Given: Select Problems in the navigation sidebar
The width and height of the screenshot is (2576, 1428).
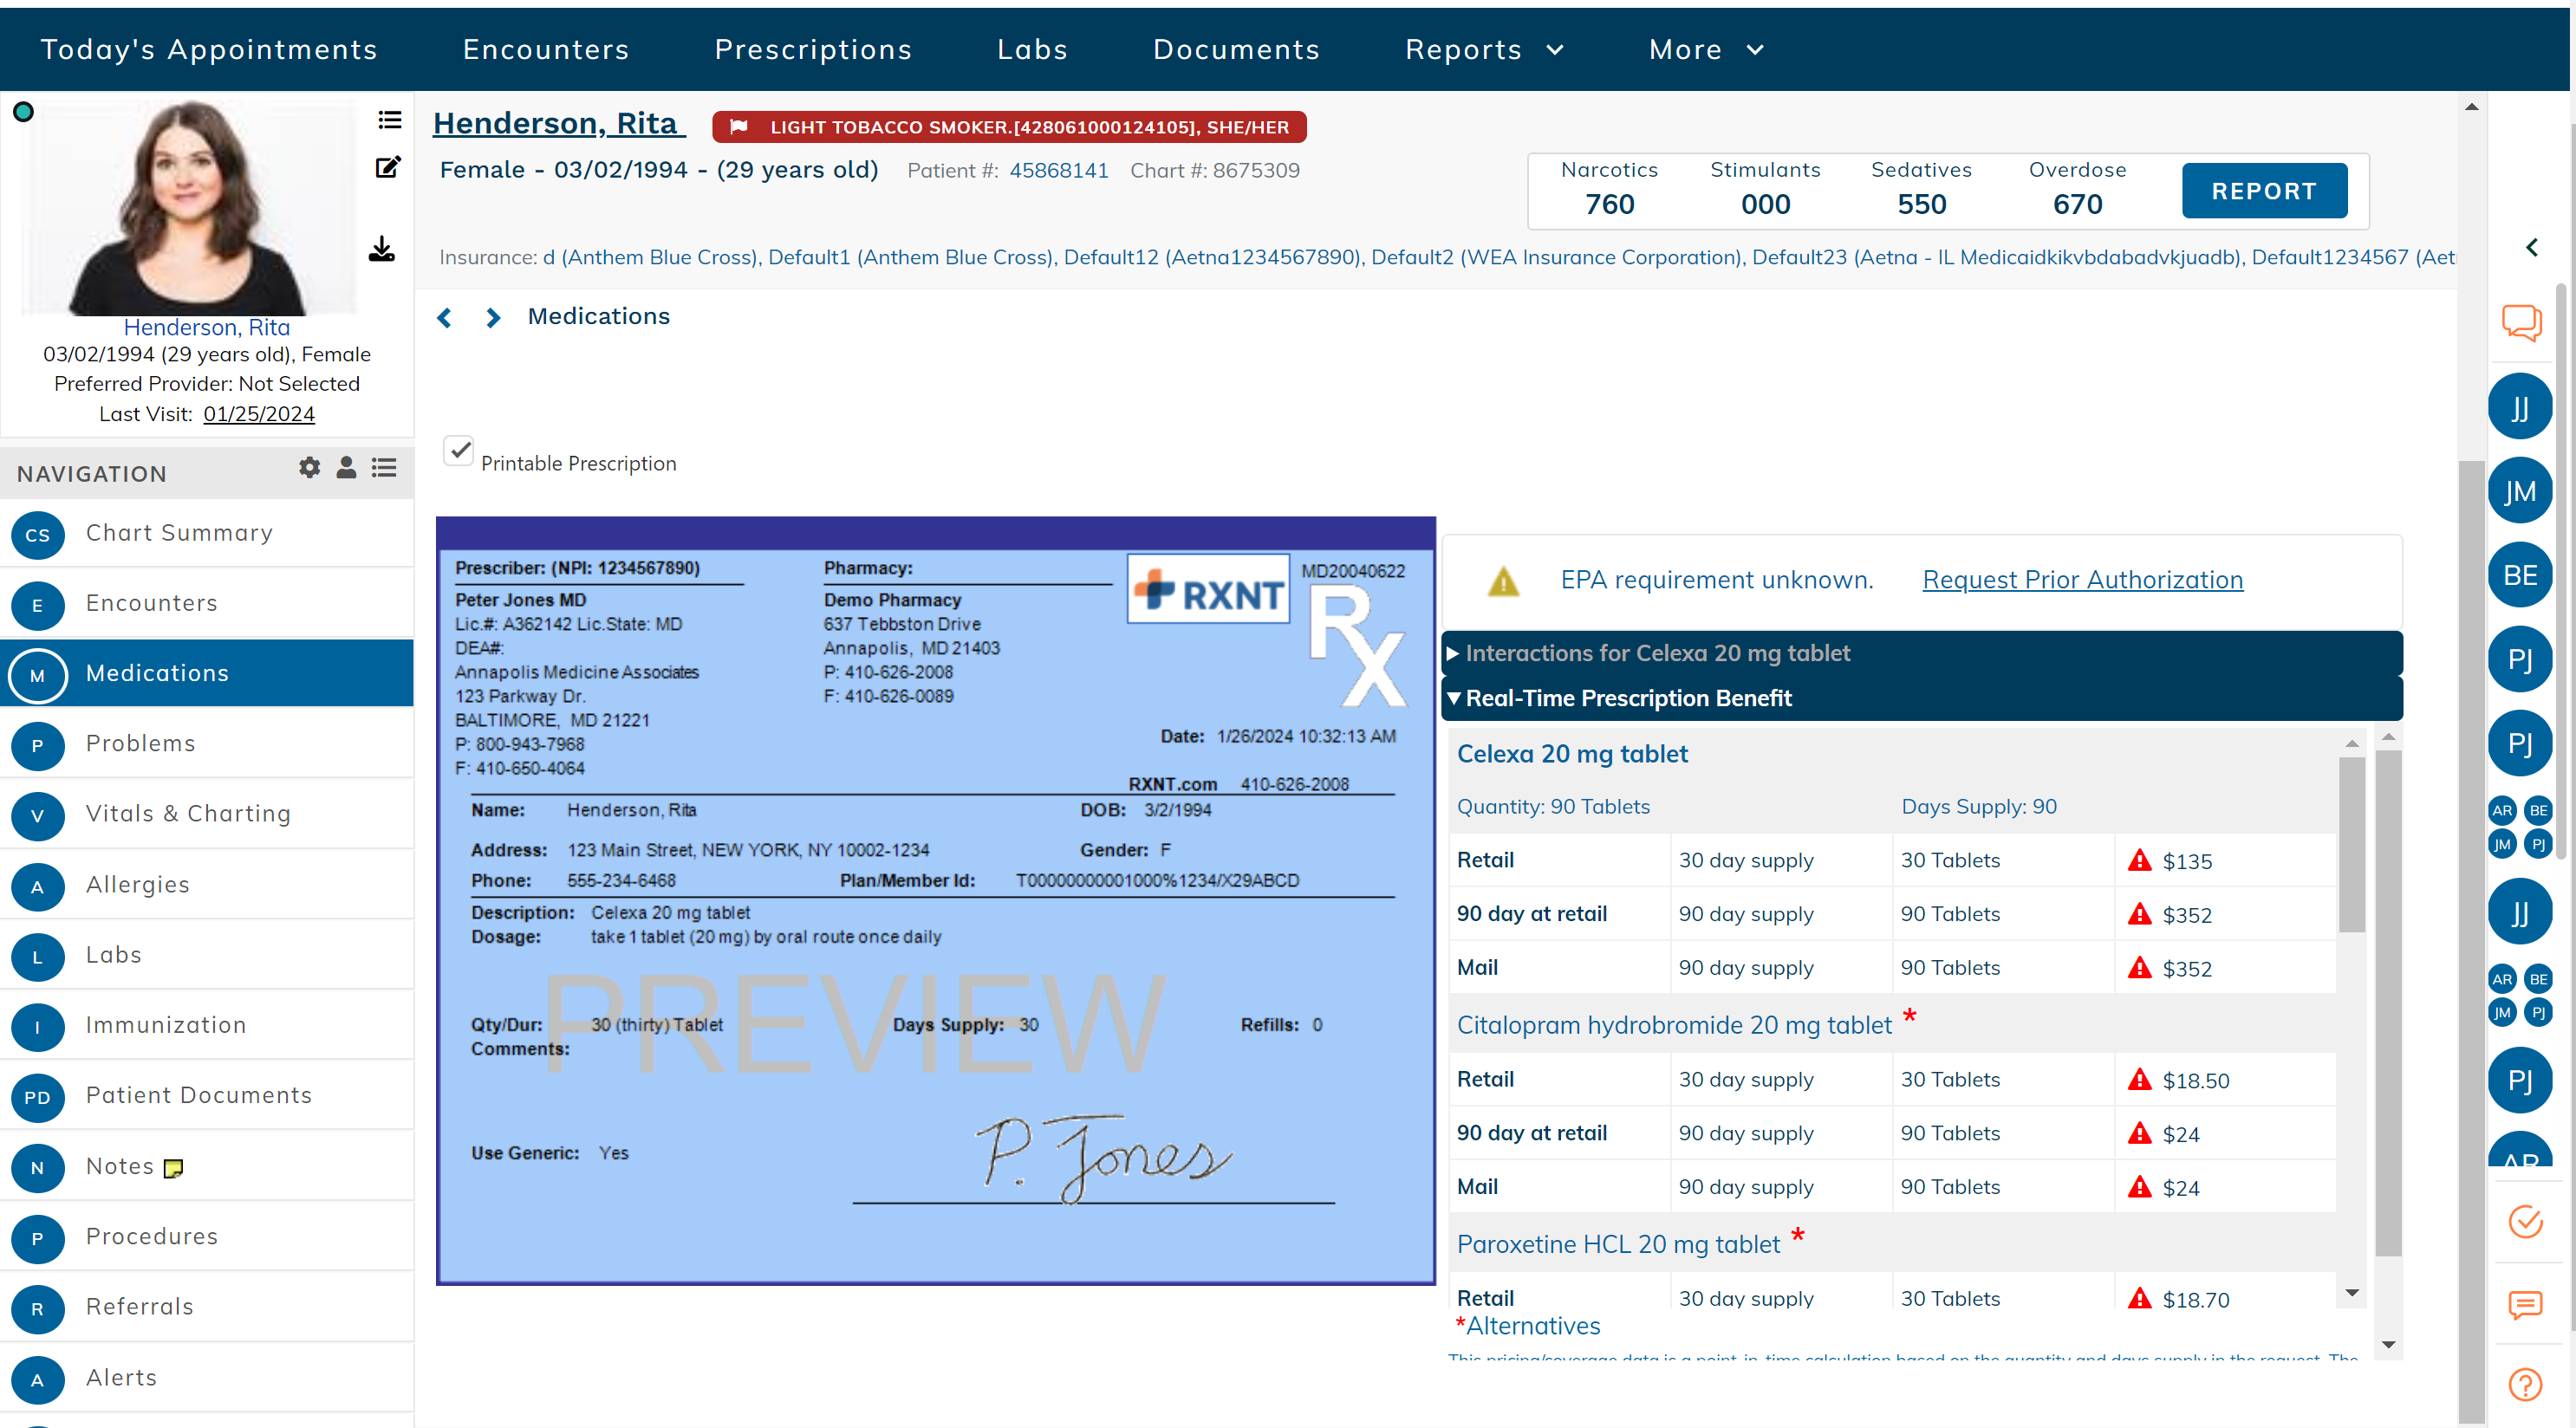Looking at the screenshot, I should coord(140,743).
